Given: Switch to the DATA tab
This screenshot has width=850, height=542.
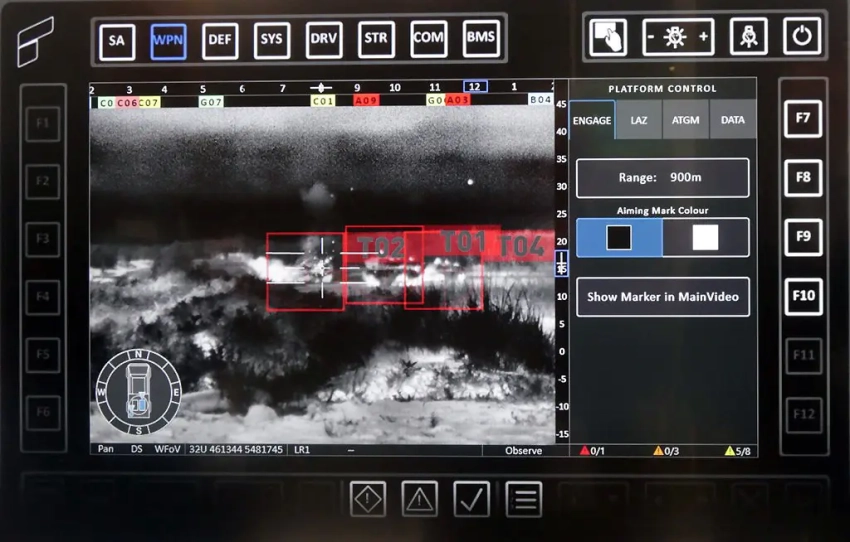Looking at the screenshot, I should point(732,120).
